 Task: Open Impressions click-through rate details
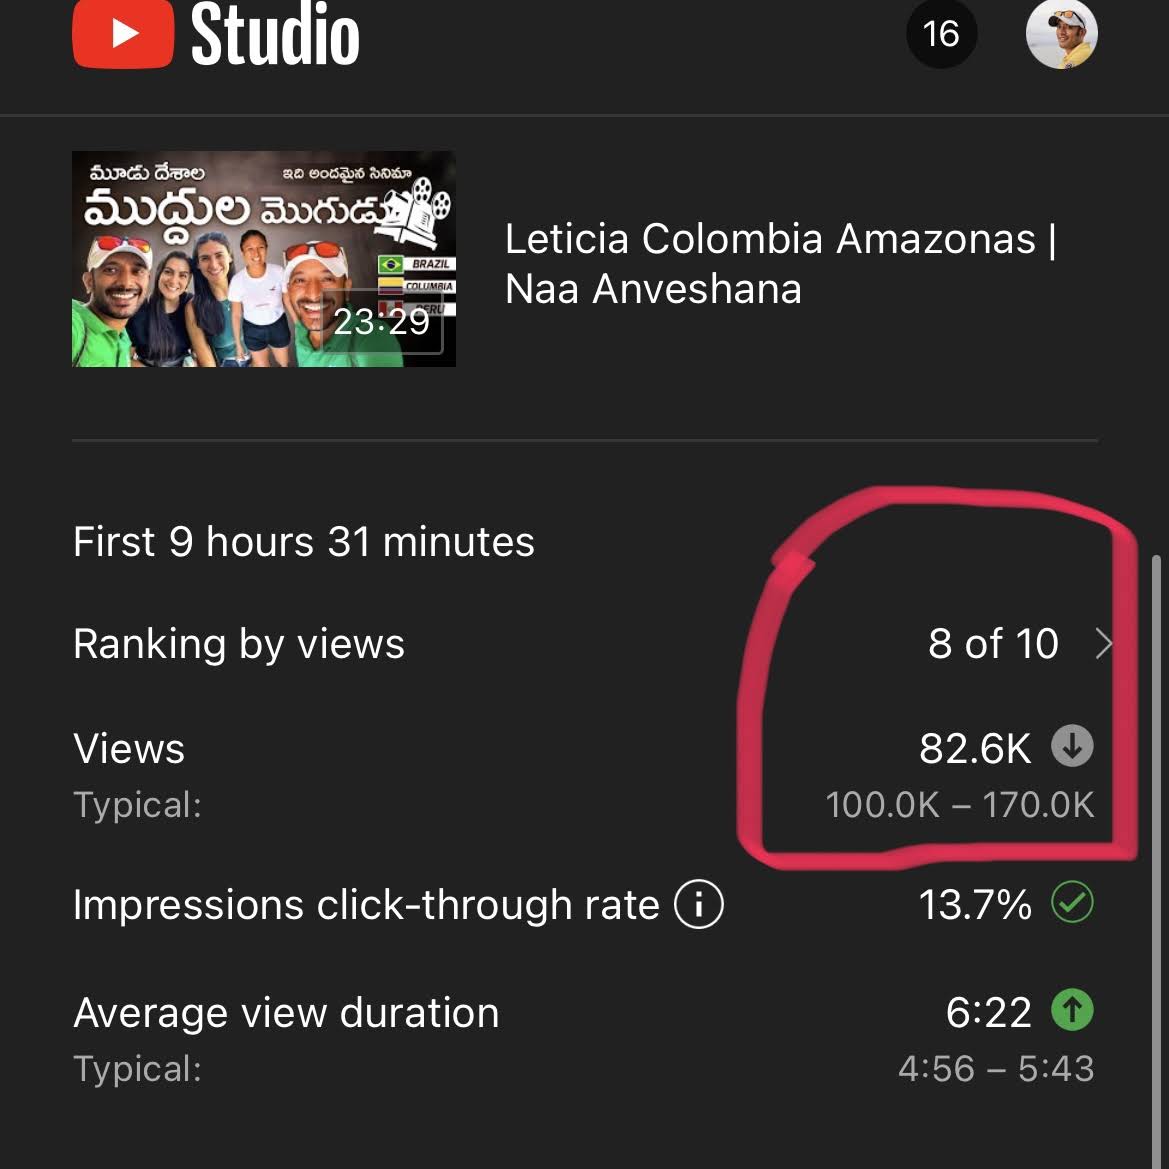(366, 905)
